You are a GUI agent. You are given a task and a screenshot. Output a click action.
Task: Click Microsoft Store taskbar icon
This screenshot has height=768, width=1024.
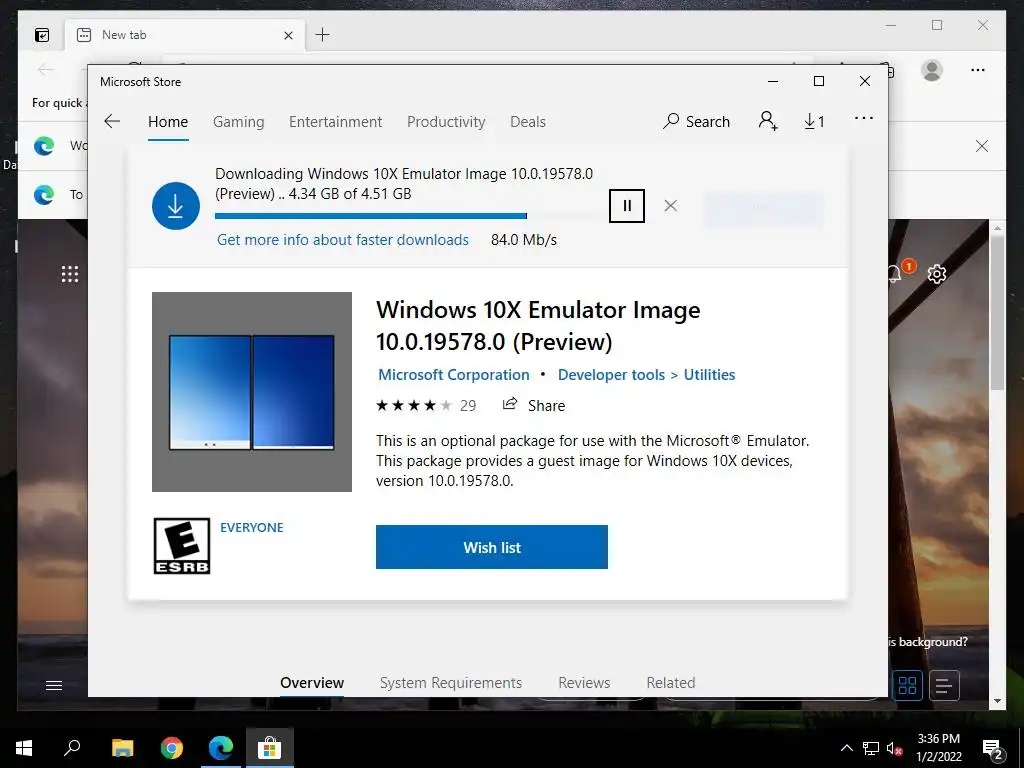[x=269, y=748]
